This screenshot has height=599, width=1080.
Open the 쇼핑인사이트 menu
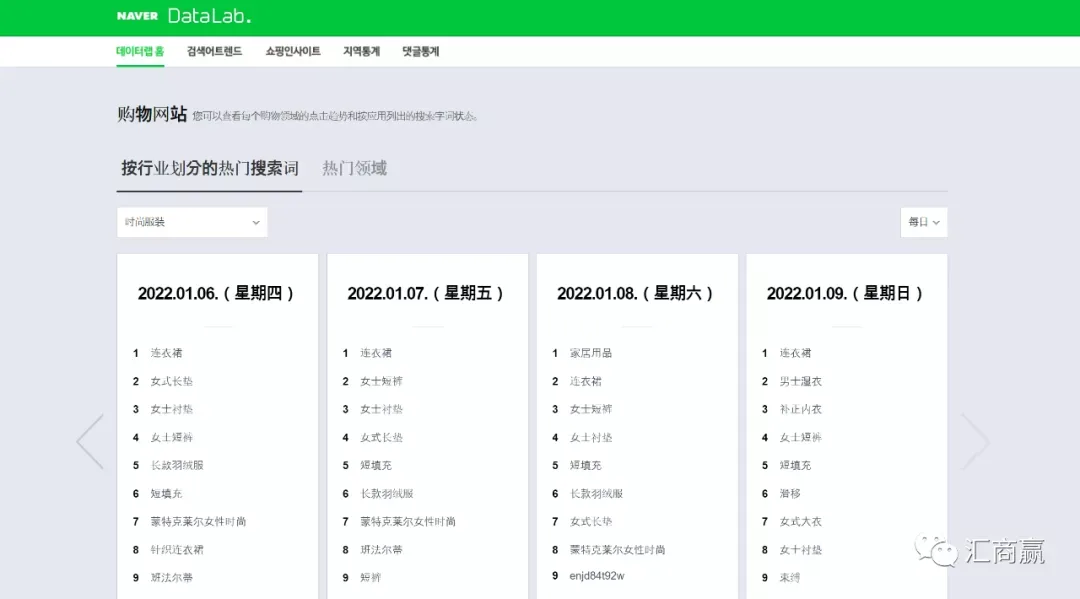293,52
